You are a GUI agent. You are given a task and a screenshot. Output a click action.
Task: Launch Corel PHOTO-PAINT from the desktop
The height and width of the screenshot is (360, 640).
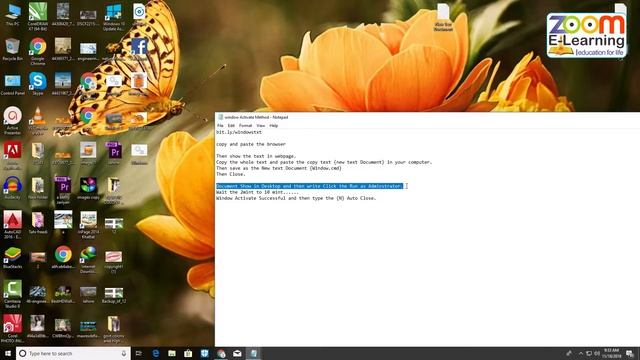click(13, 328)
